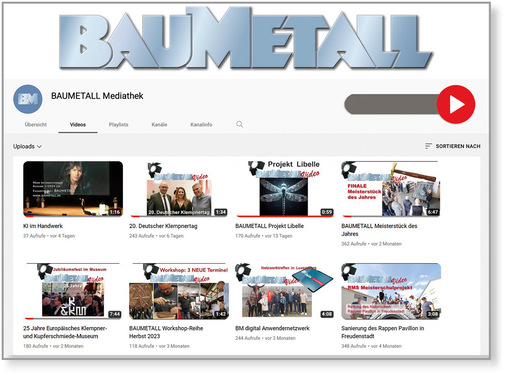Open the Playlists tab
The height and width of the screenshot is (375, 506).
pyautogui.click(x=118, y=124)
